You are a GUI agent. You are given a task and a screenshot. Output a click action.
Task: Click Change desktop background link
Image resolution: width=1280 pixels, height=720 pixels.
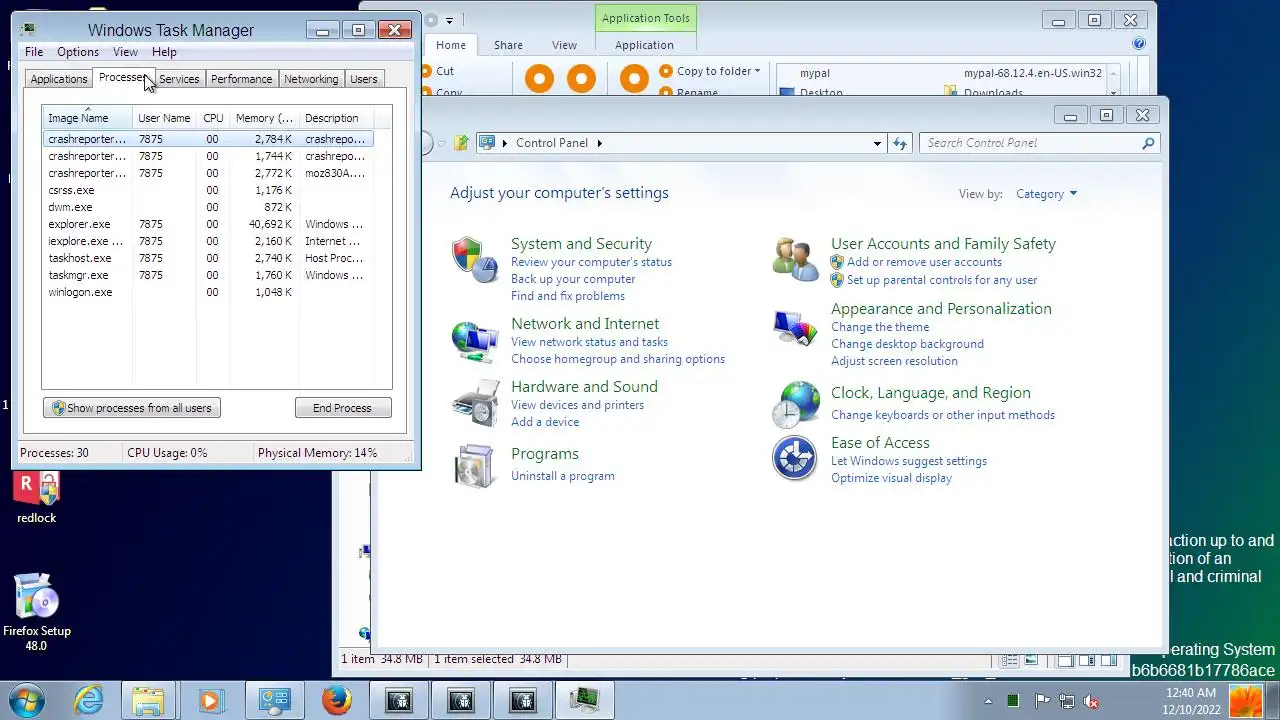907,344
